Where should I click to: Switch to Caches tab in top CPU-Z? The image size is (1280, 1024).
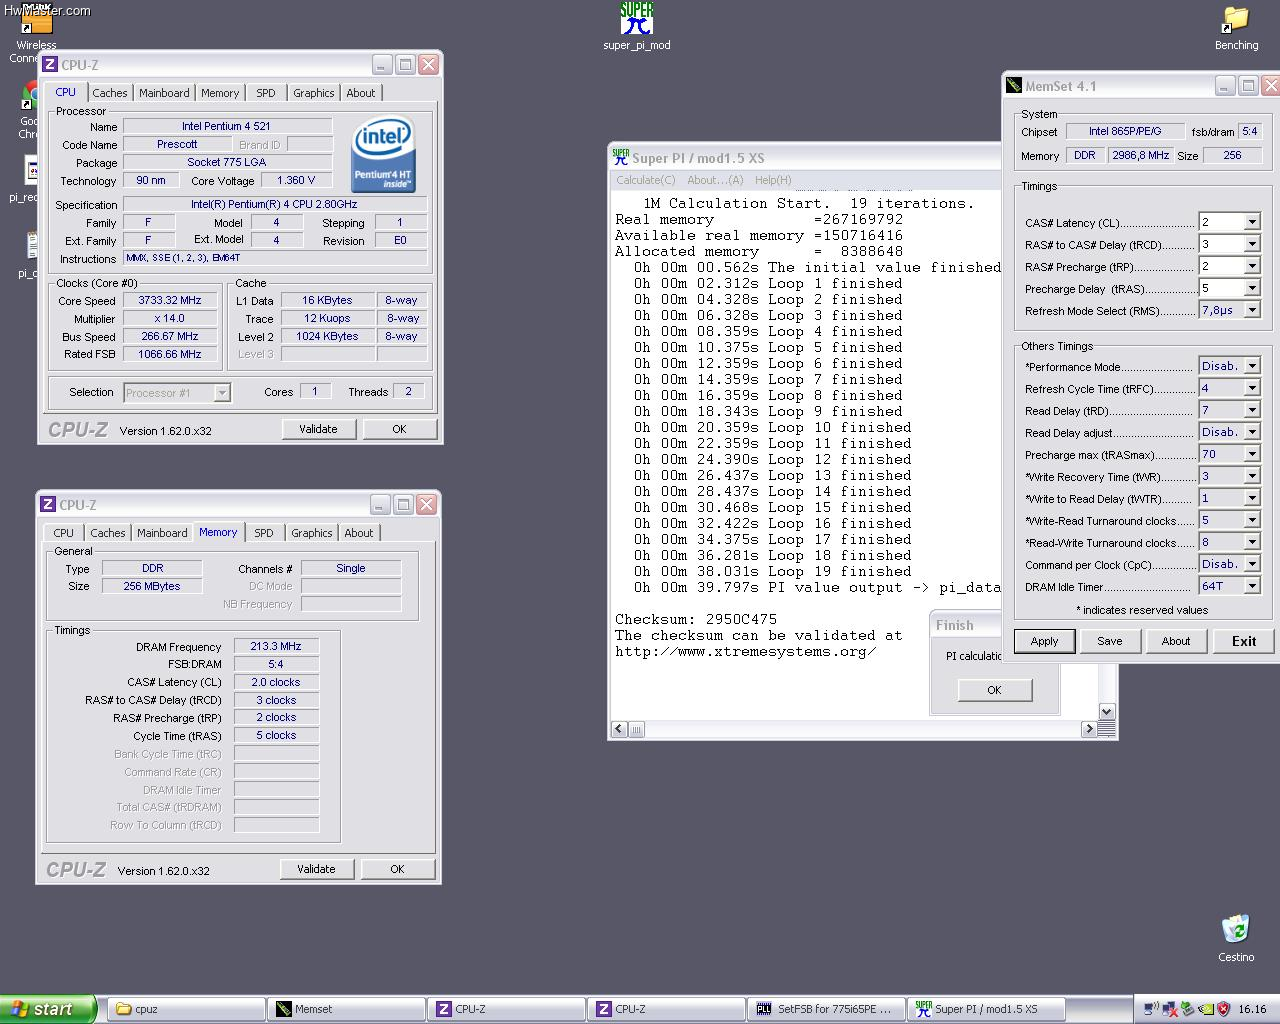click(109, 93)
